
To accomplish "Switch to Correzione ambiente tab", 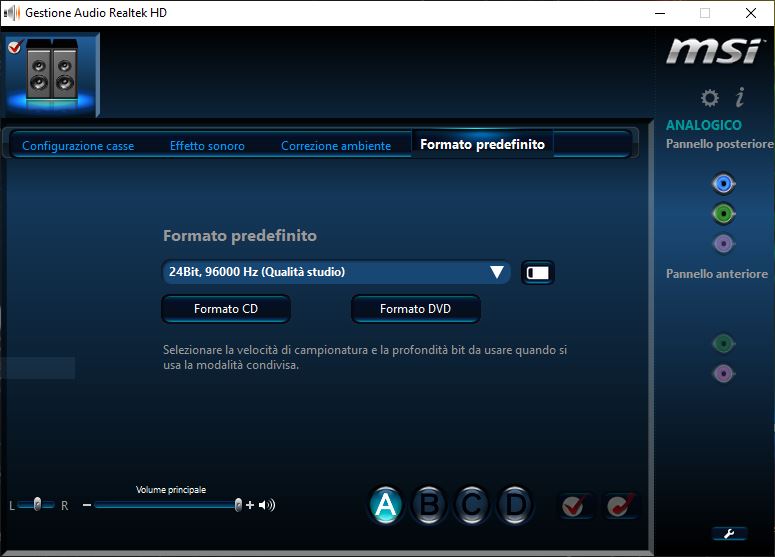I will tap(336, 146).
